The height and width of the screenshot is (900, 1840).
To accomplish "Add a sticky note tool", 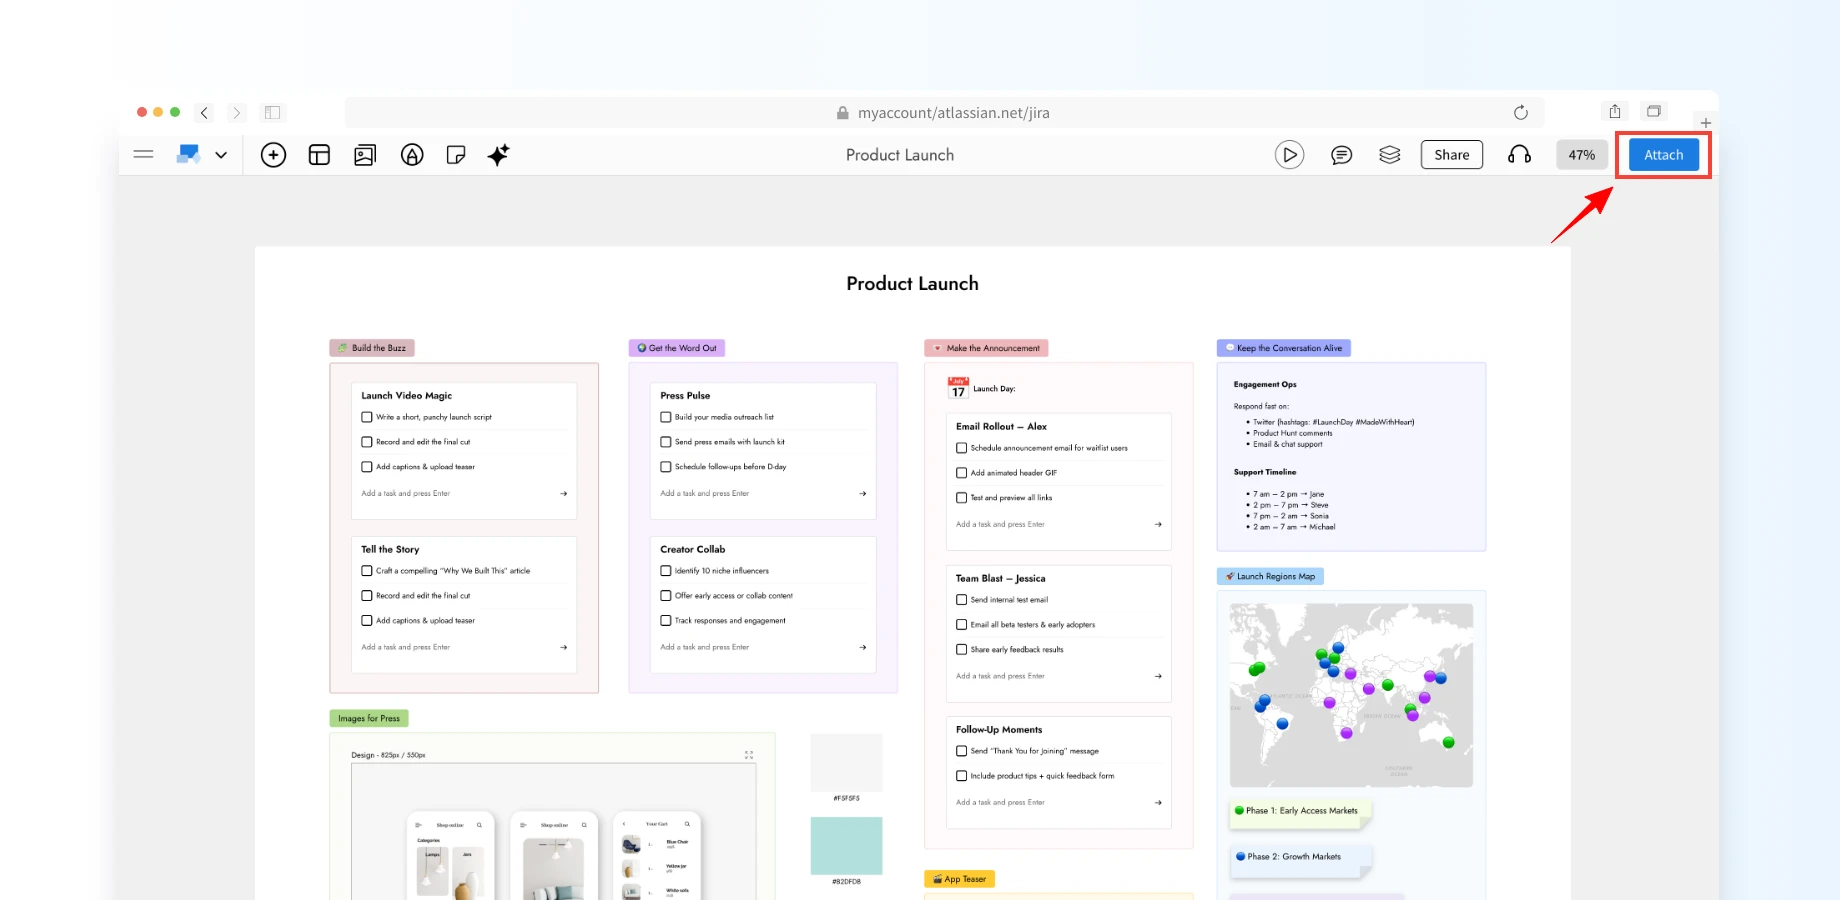I will [456, 155].
